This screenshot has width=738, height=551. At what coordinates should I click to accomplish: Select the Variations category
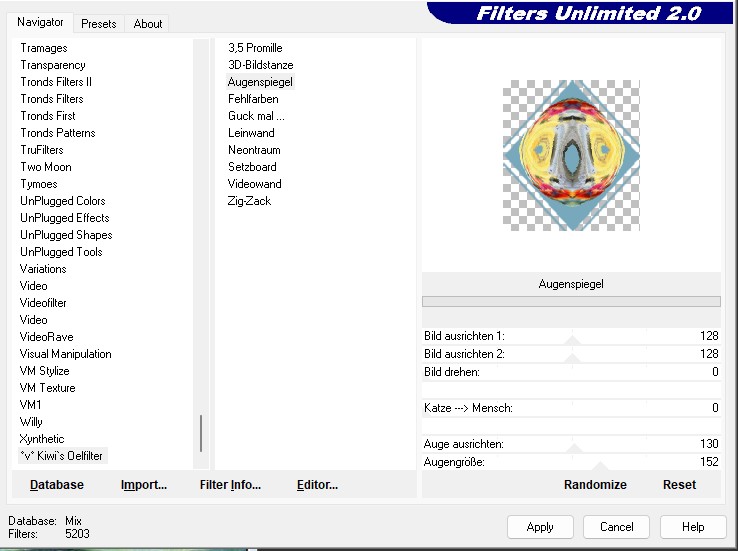(43, 269)
